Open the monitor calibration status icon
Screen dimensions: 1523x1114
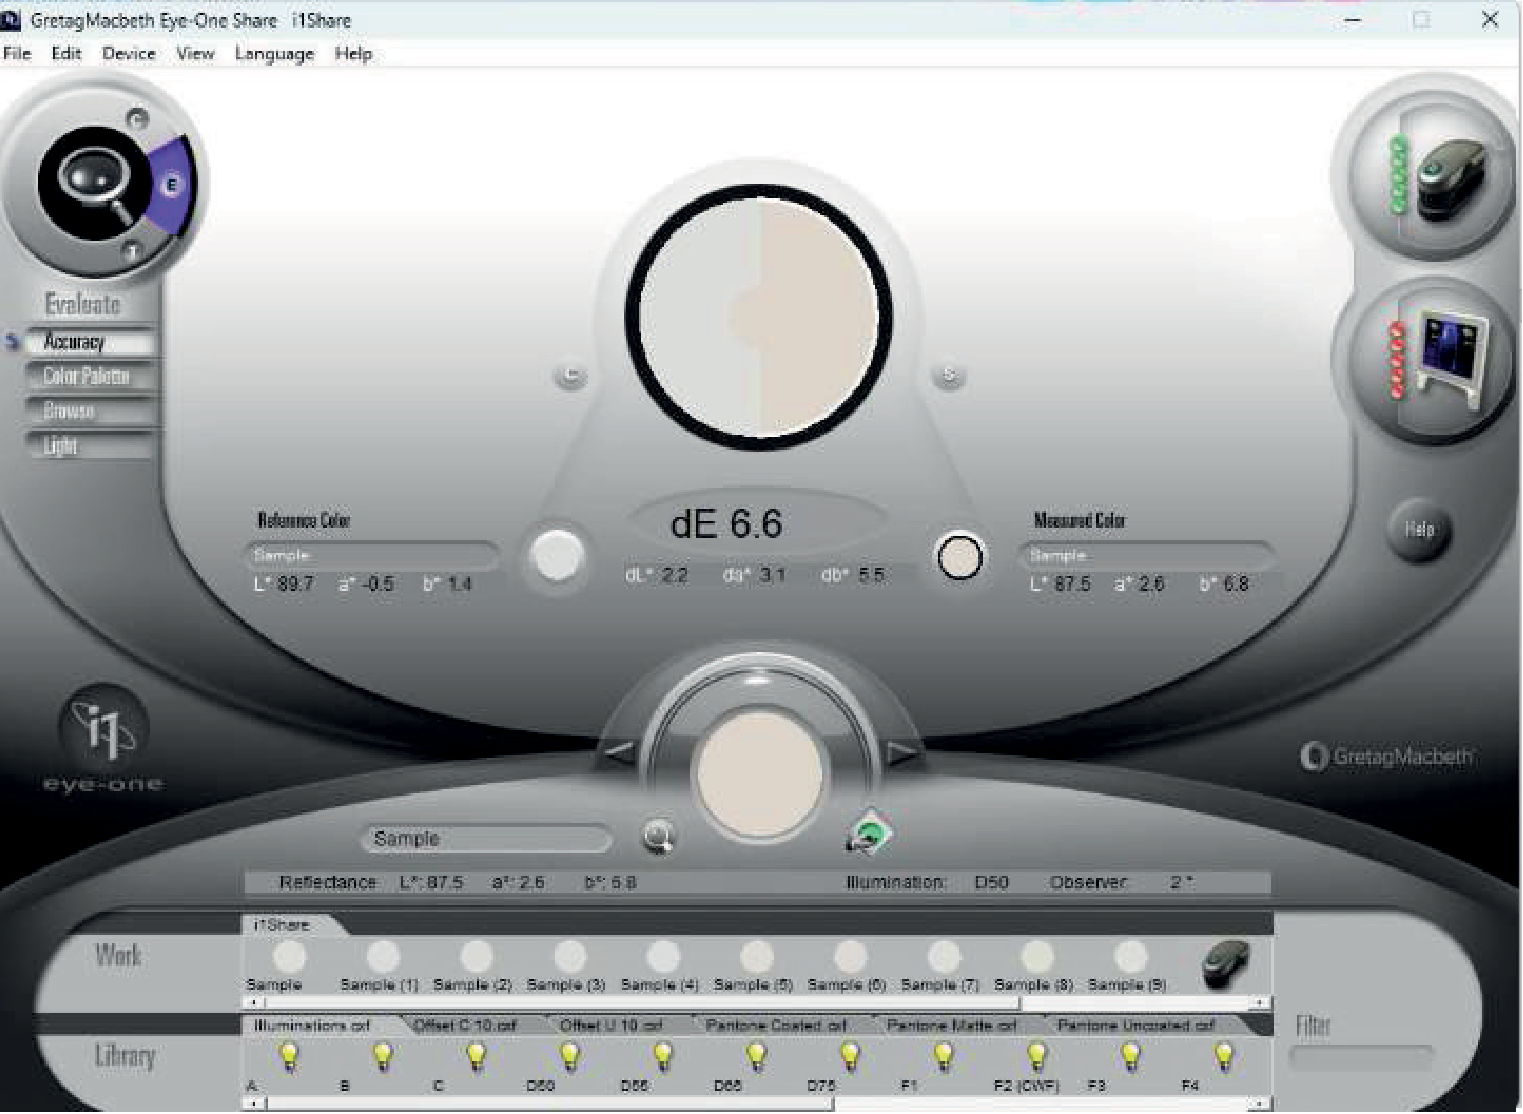(1437, 360)
